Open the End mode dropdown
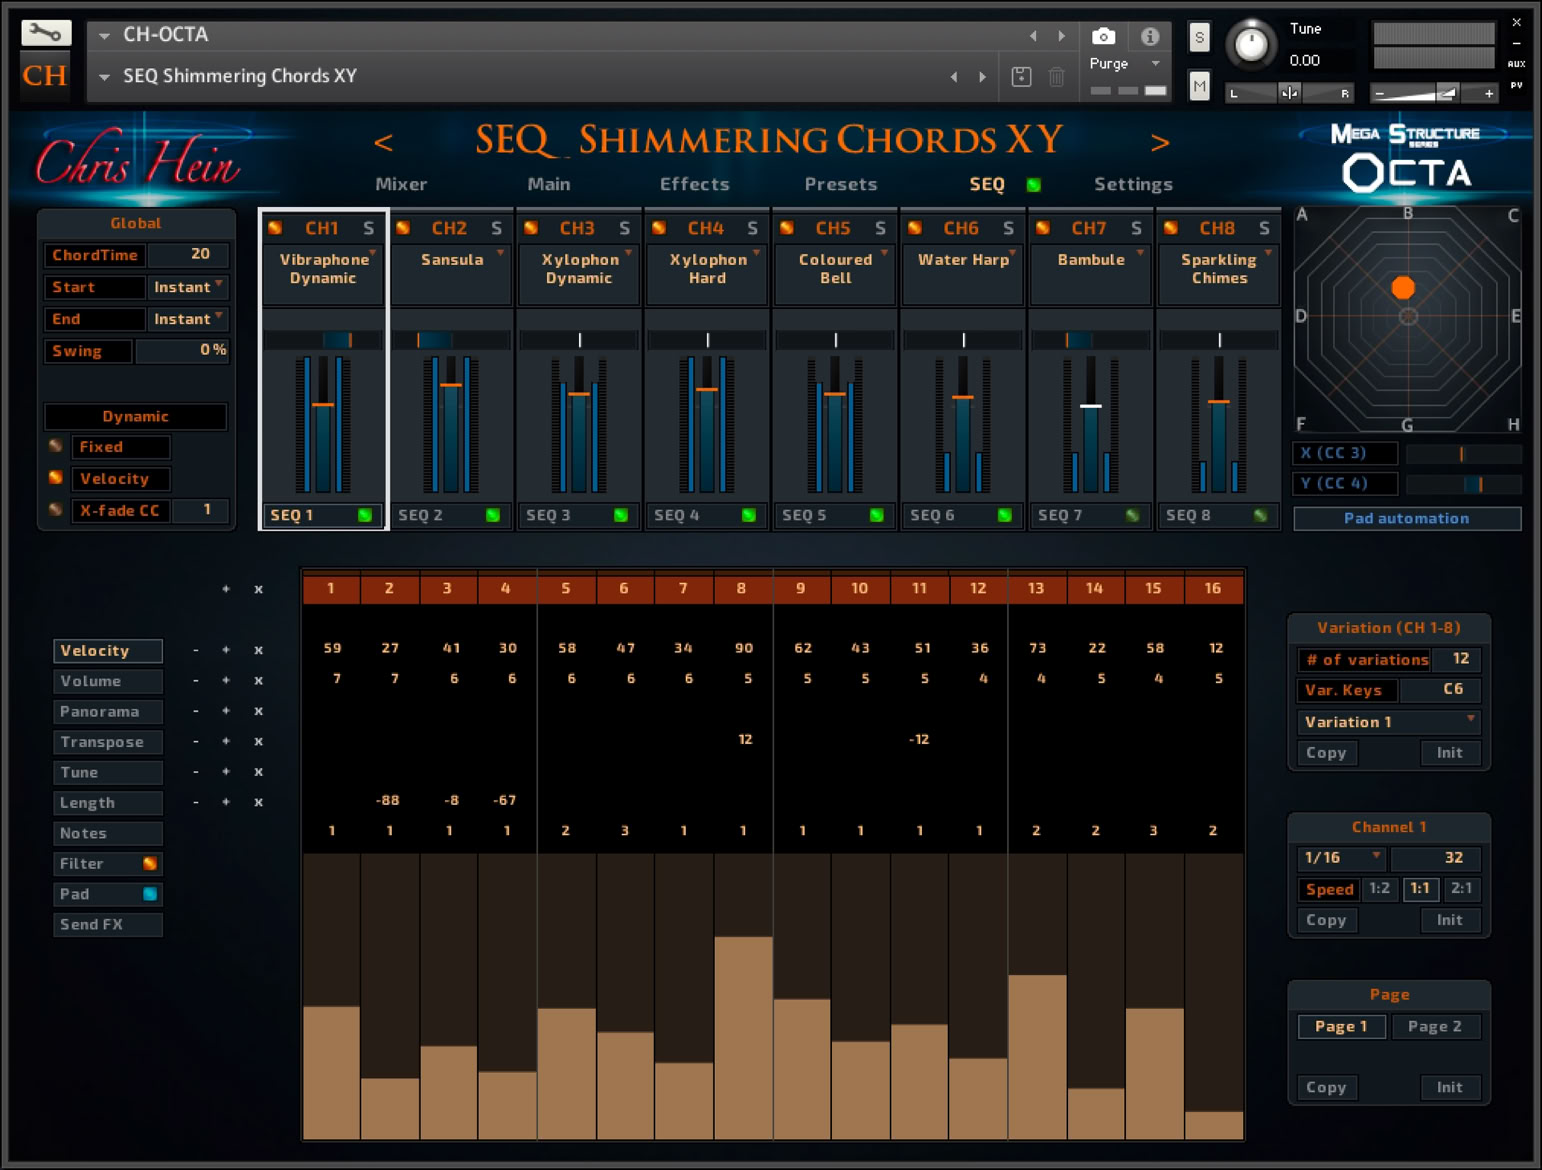The height and width of the screenshot is (1170, 1542). 187,319
